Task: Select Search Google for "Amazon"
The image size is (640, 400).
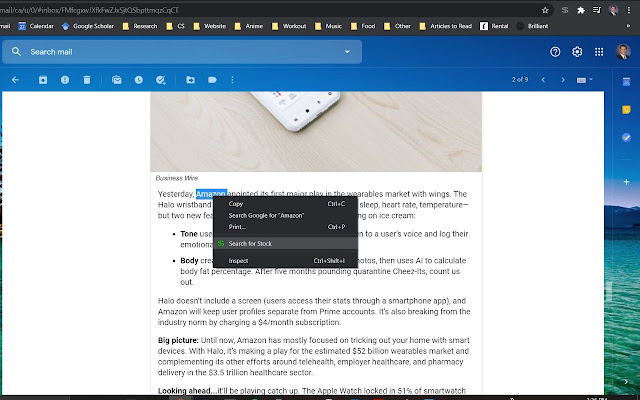Action: click(x=285, y=215)
